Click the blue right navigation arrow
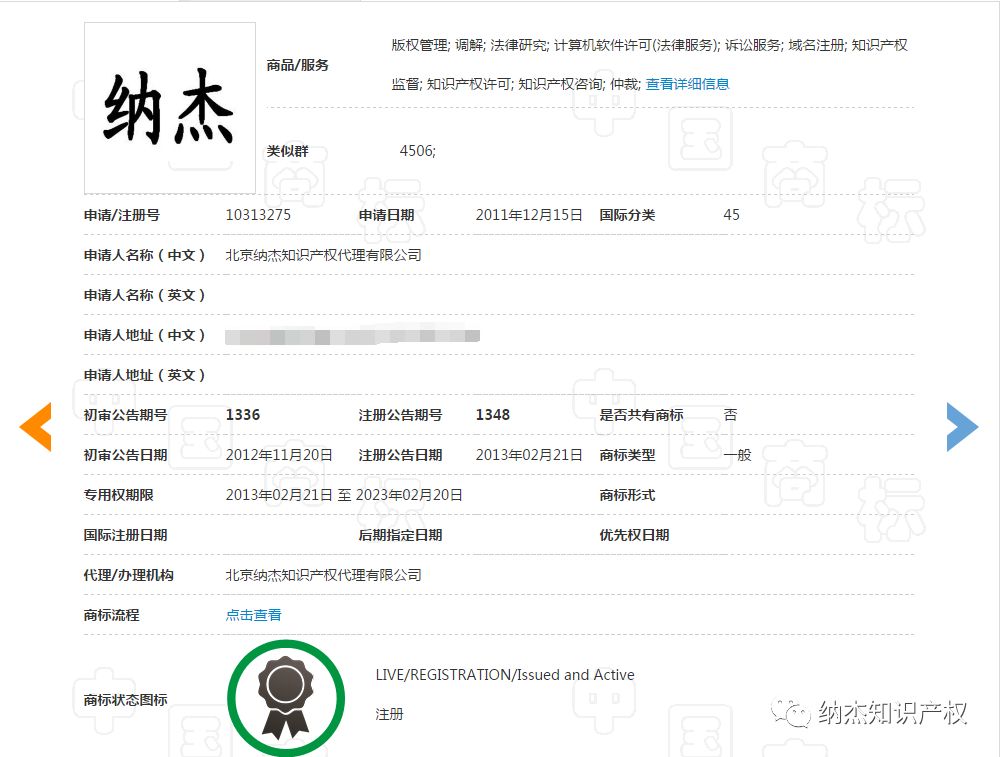The image size is (1000, 757). coord(963,426)
